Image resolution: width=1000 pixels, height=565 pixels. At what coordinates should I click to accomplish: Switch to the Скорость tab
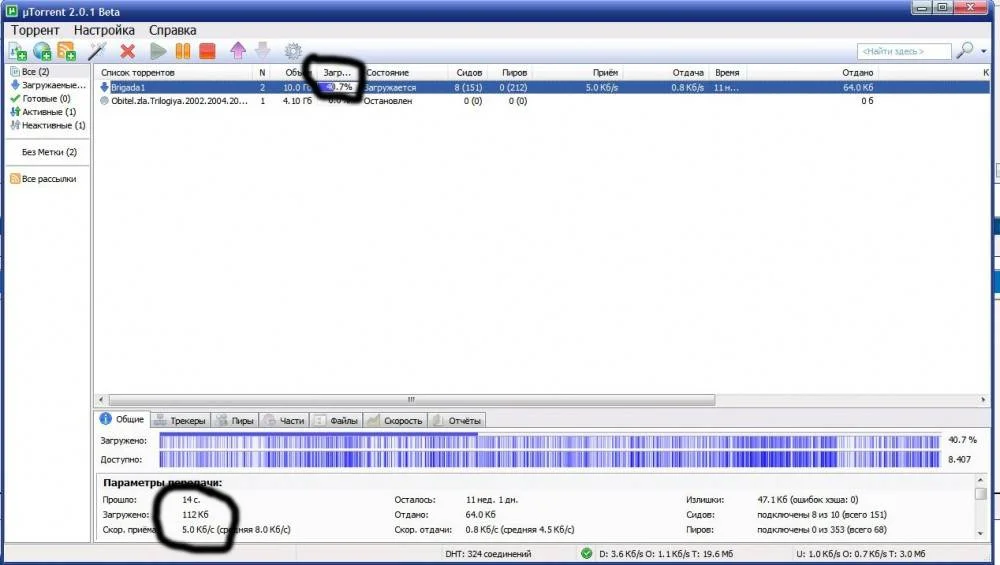click(x=395, y=420)
